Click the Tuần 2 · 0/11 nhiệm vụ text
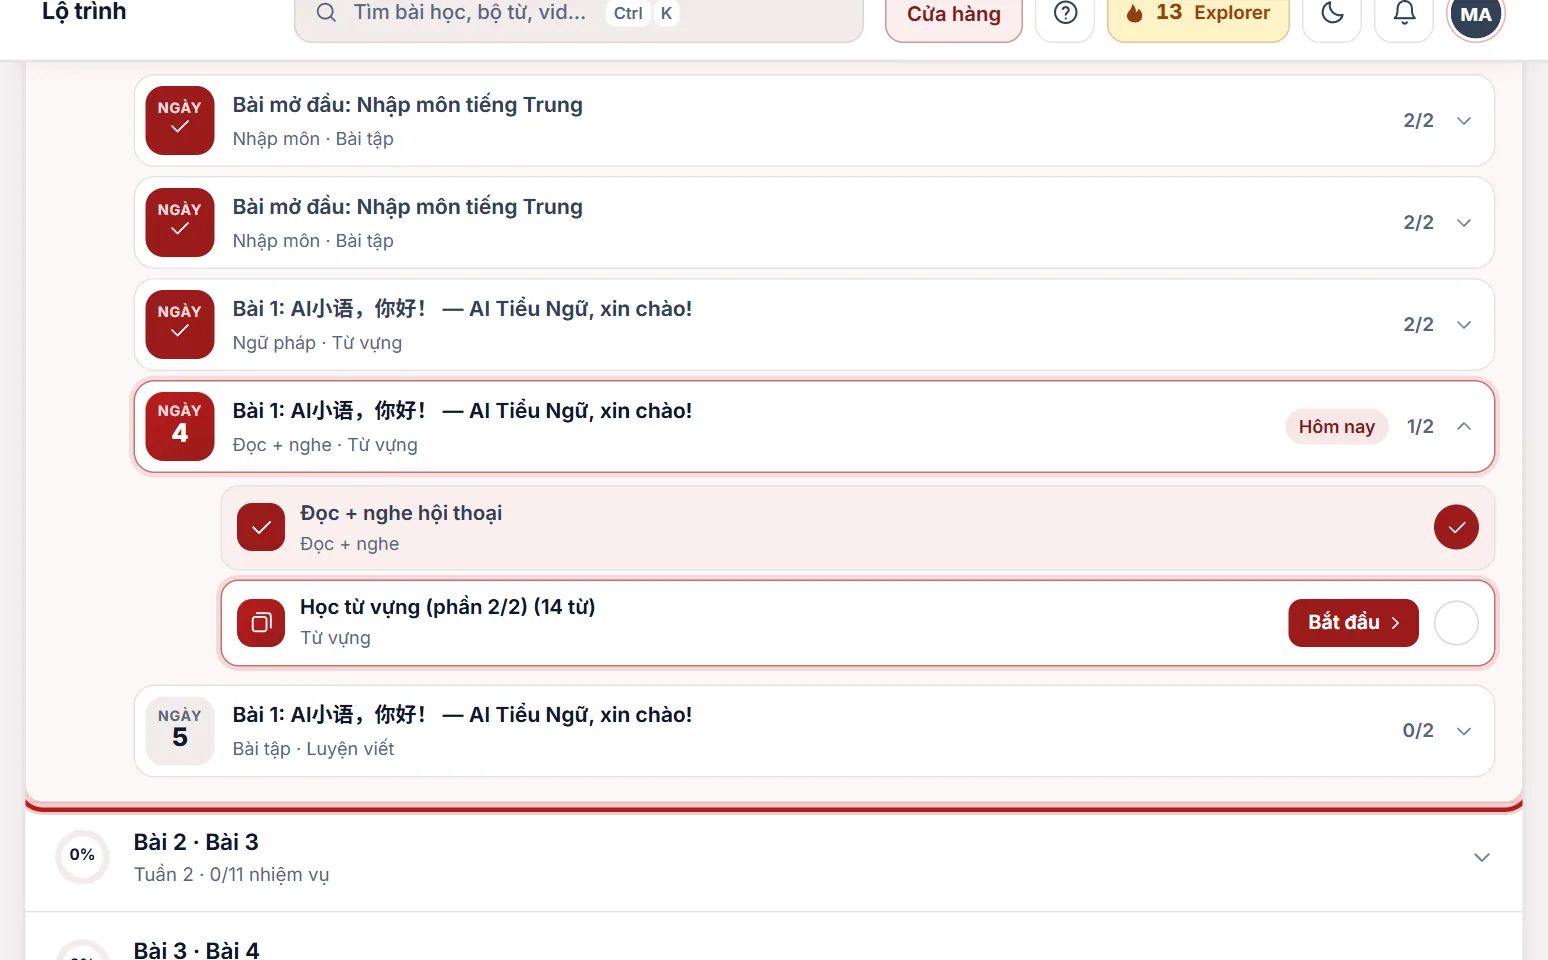 [x=231, y=874]
